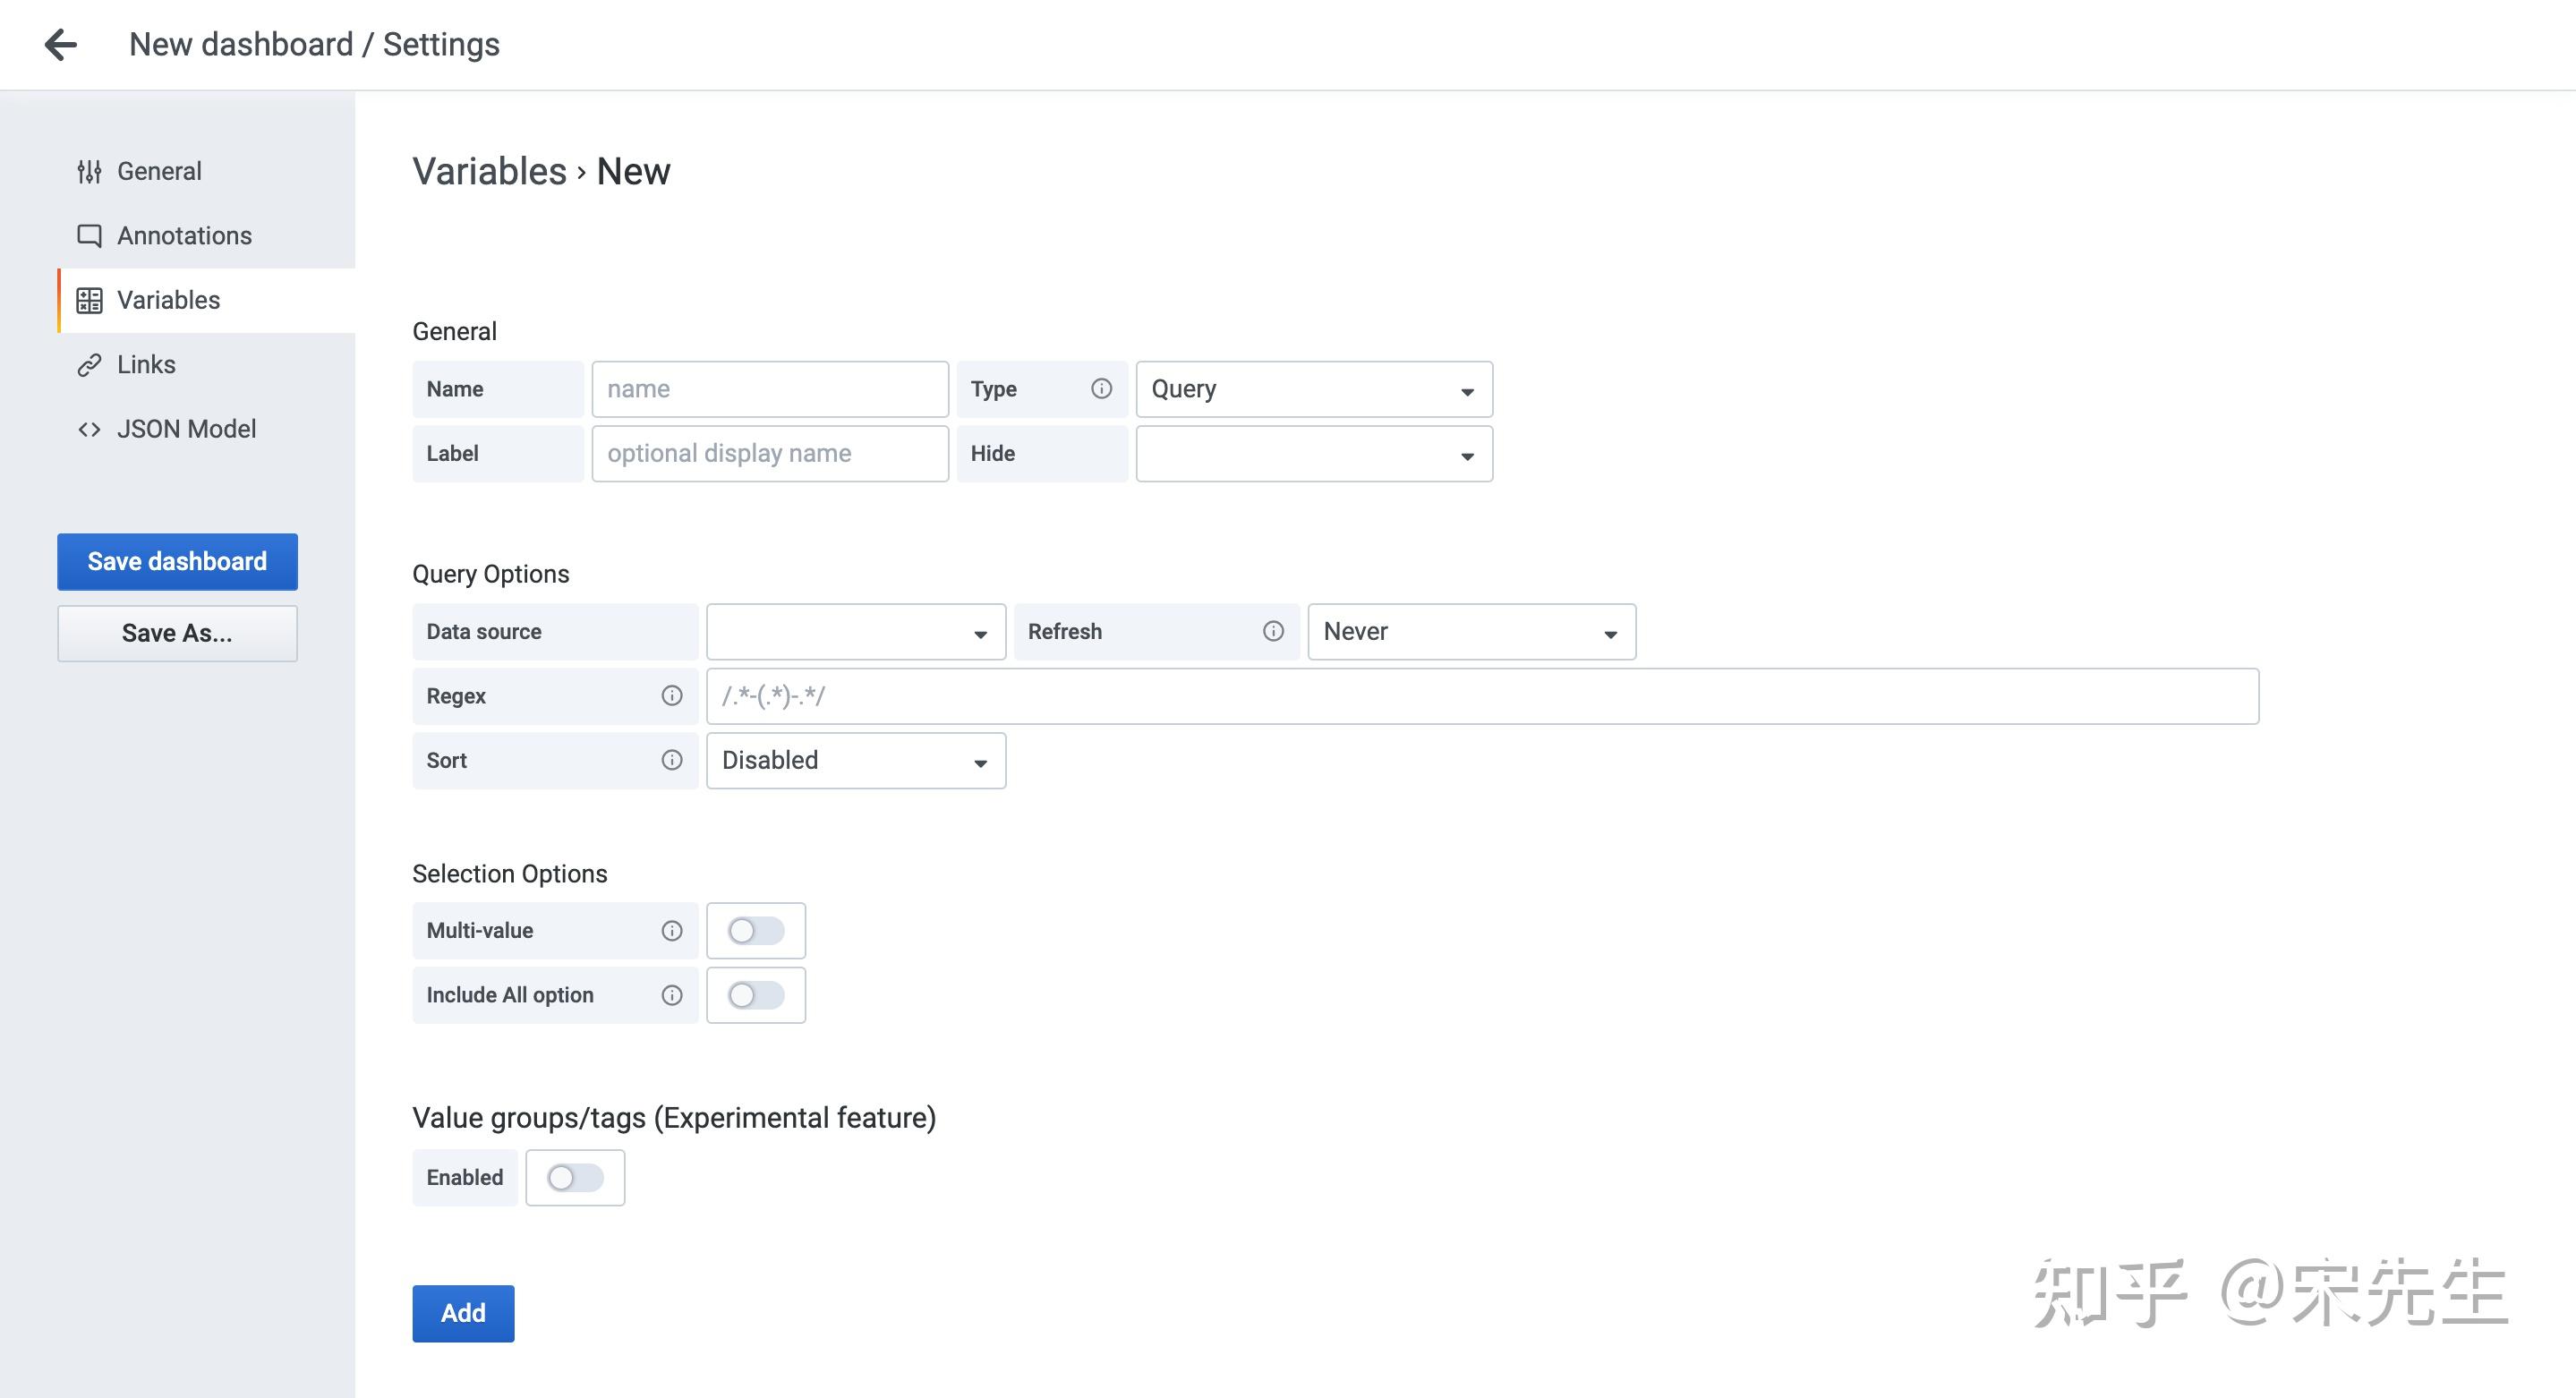Open the Refresh dropdown set to Never
The width and height of the screenshot is (2576, 1398).
tap(1470, 632)
